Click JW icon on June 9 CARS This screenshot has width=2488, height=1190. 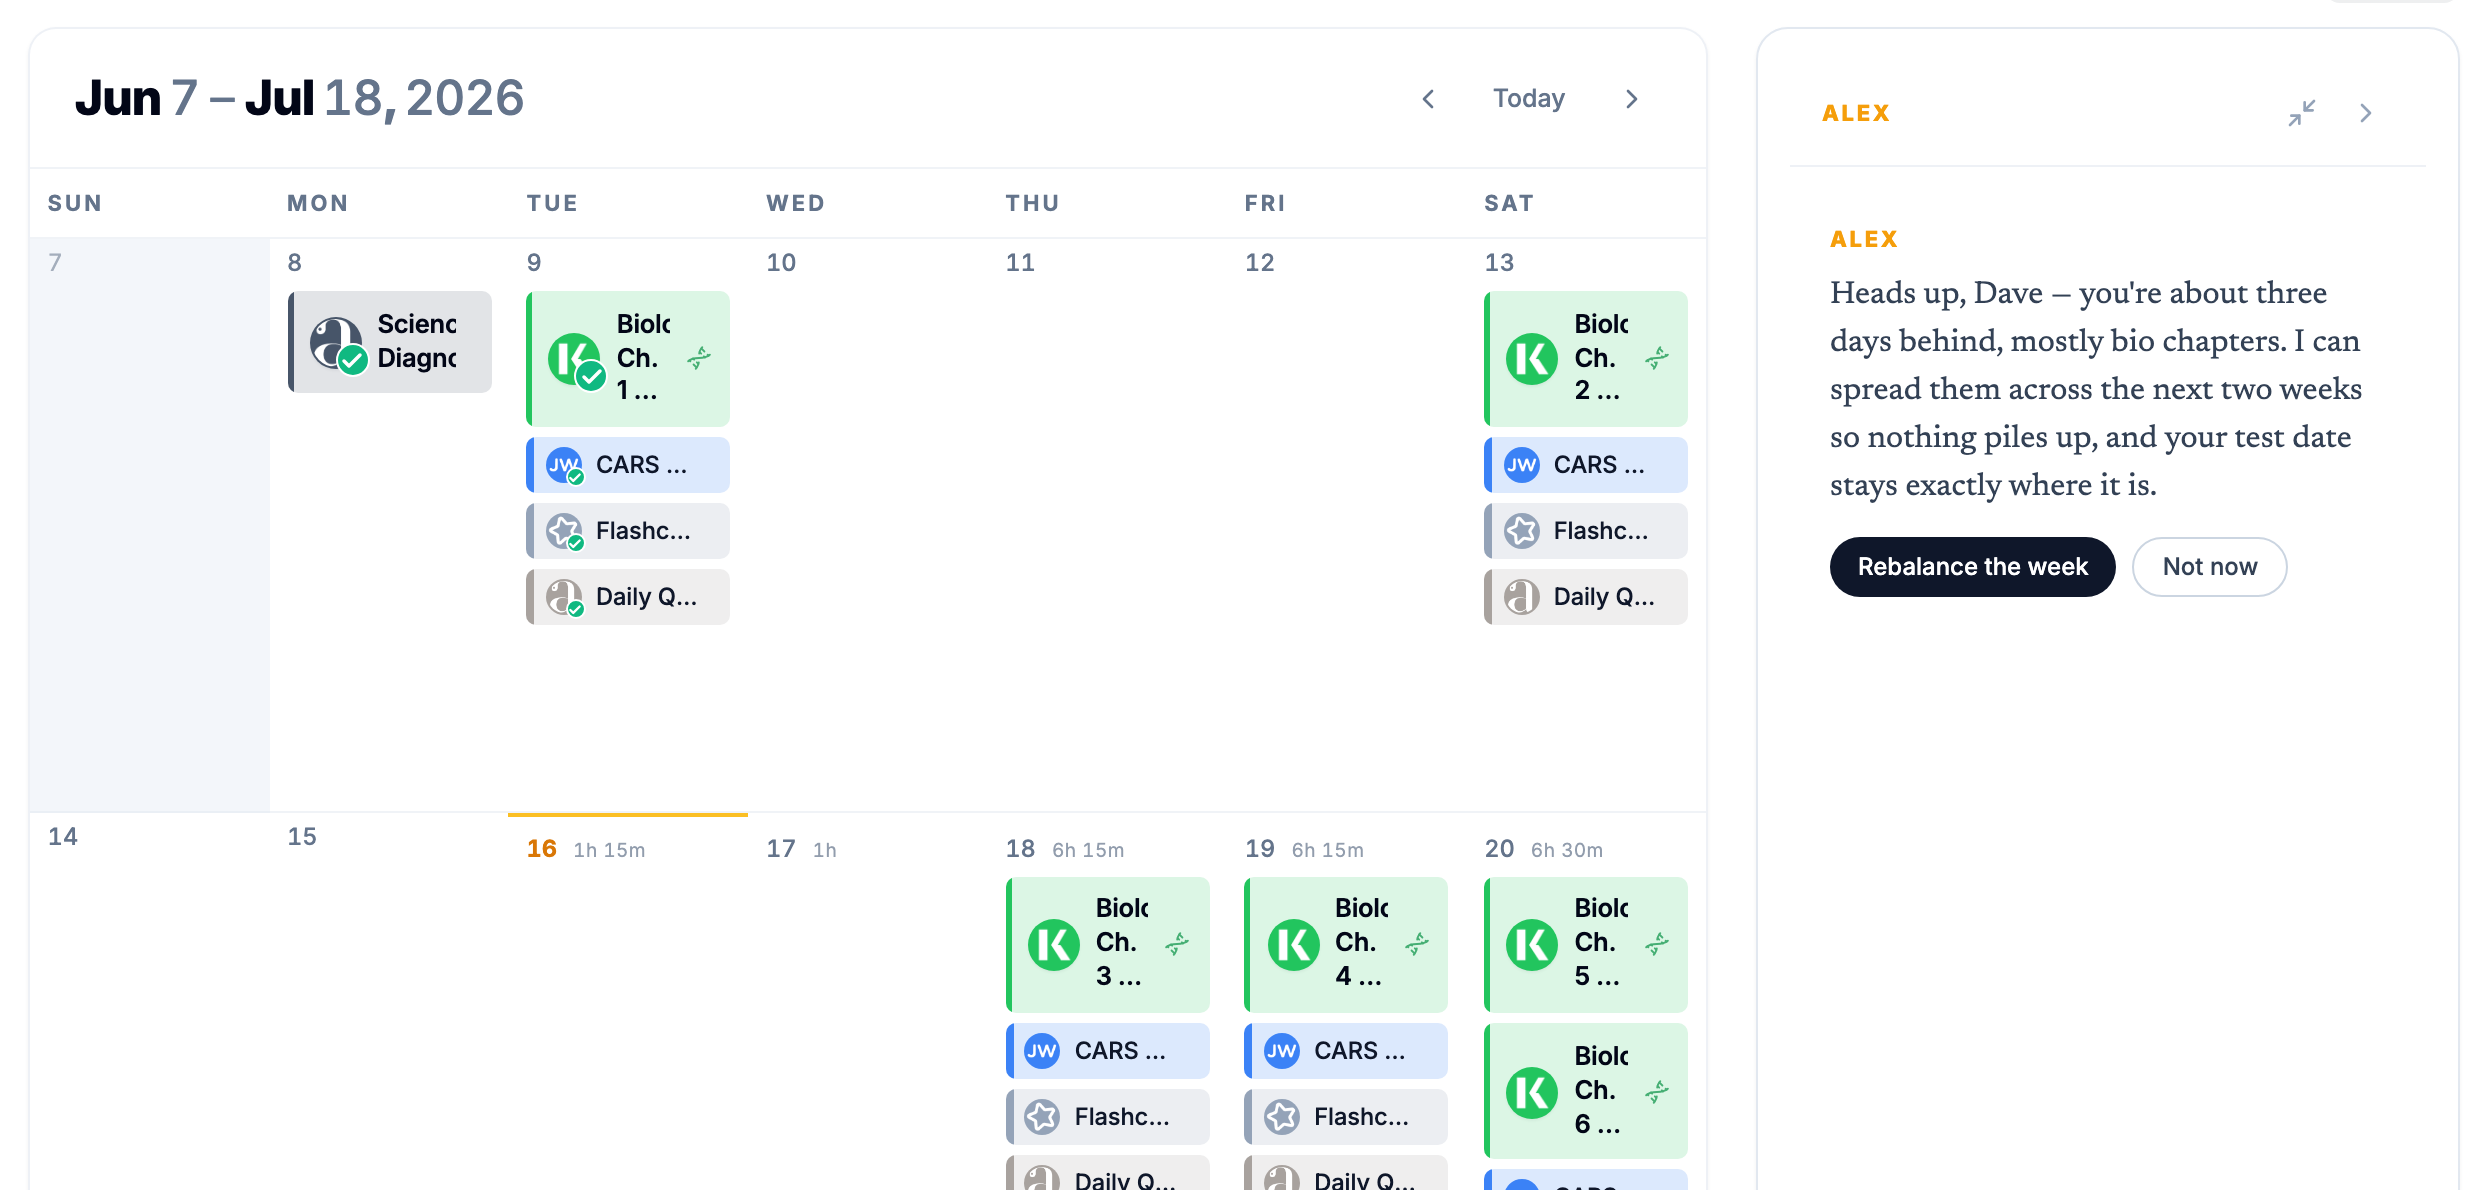click(x=564, y=465)
